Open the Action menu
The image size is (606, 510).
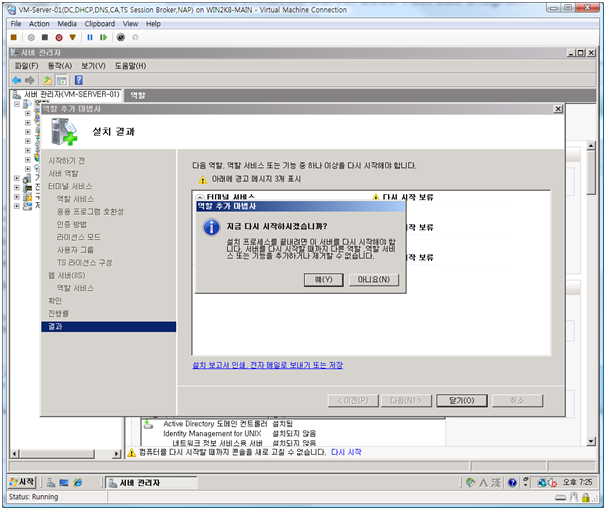point(39,24)
